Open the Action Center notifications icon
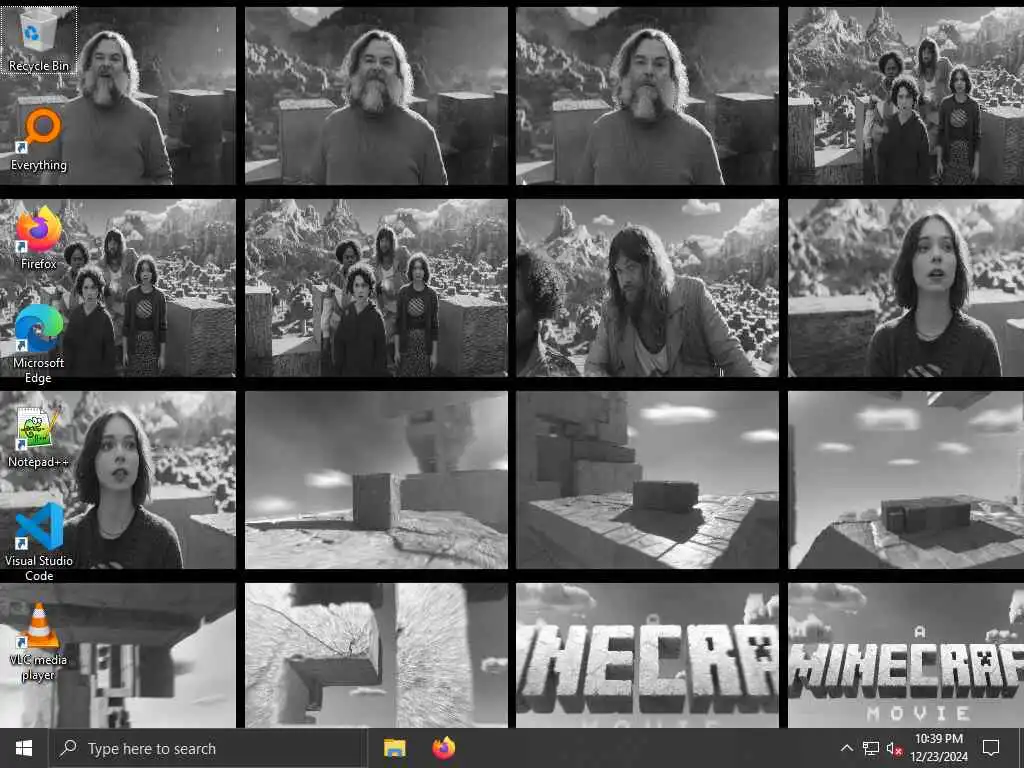1024x768 pixels. point(991,748)
